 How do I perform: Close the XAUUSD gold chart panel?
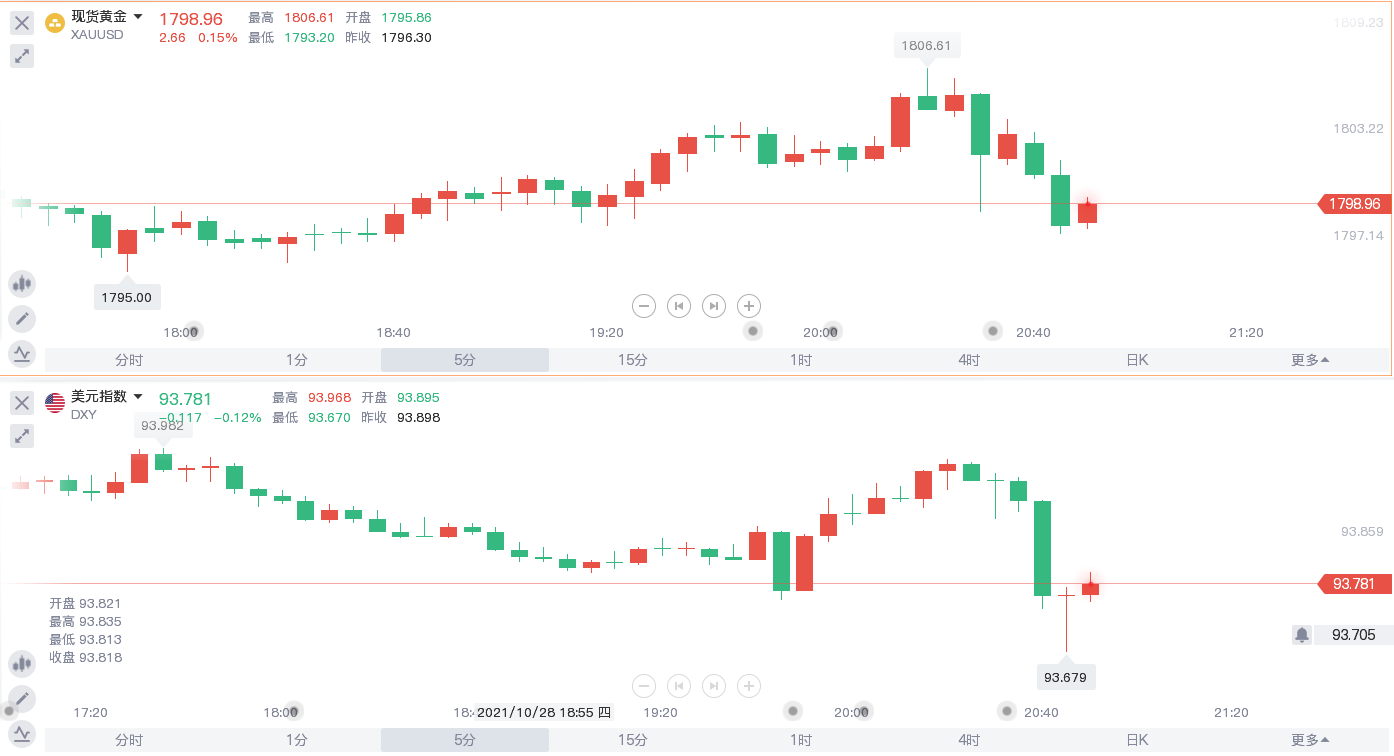(x=22, y=23)
